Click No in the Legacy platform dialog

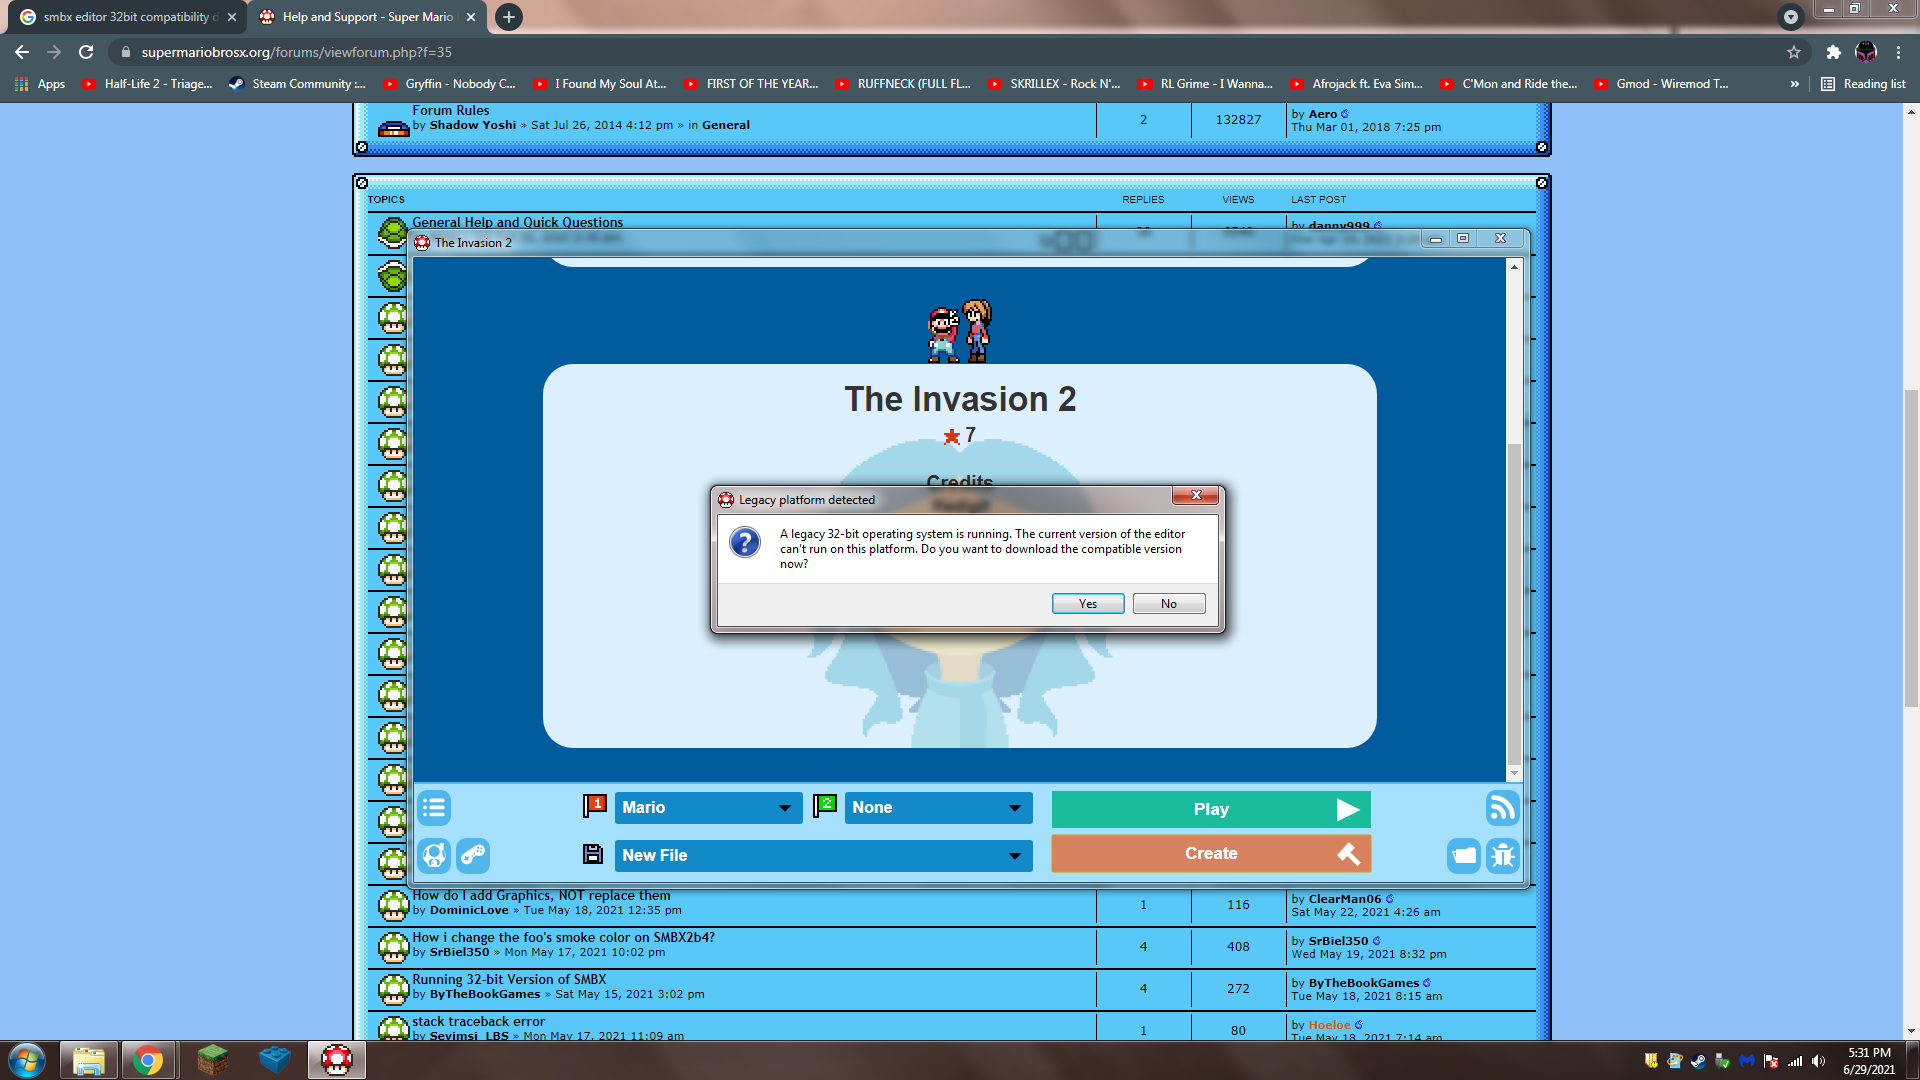(1169, 604)
